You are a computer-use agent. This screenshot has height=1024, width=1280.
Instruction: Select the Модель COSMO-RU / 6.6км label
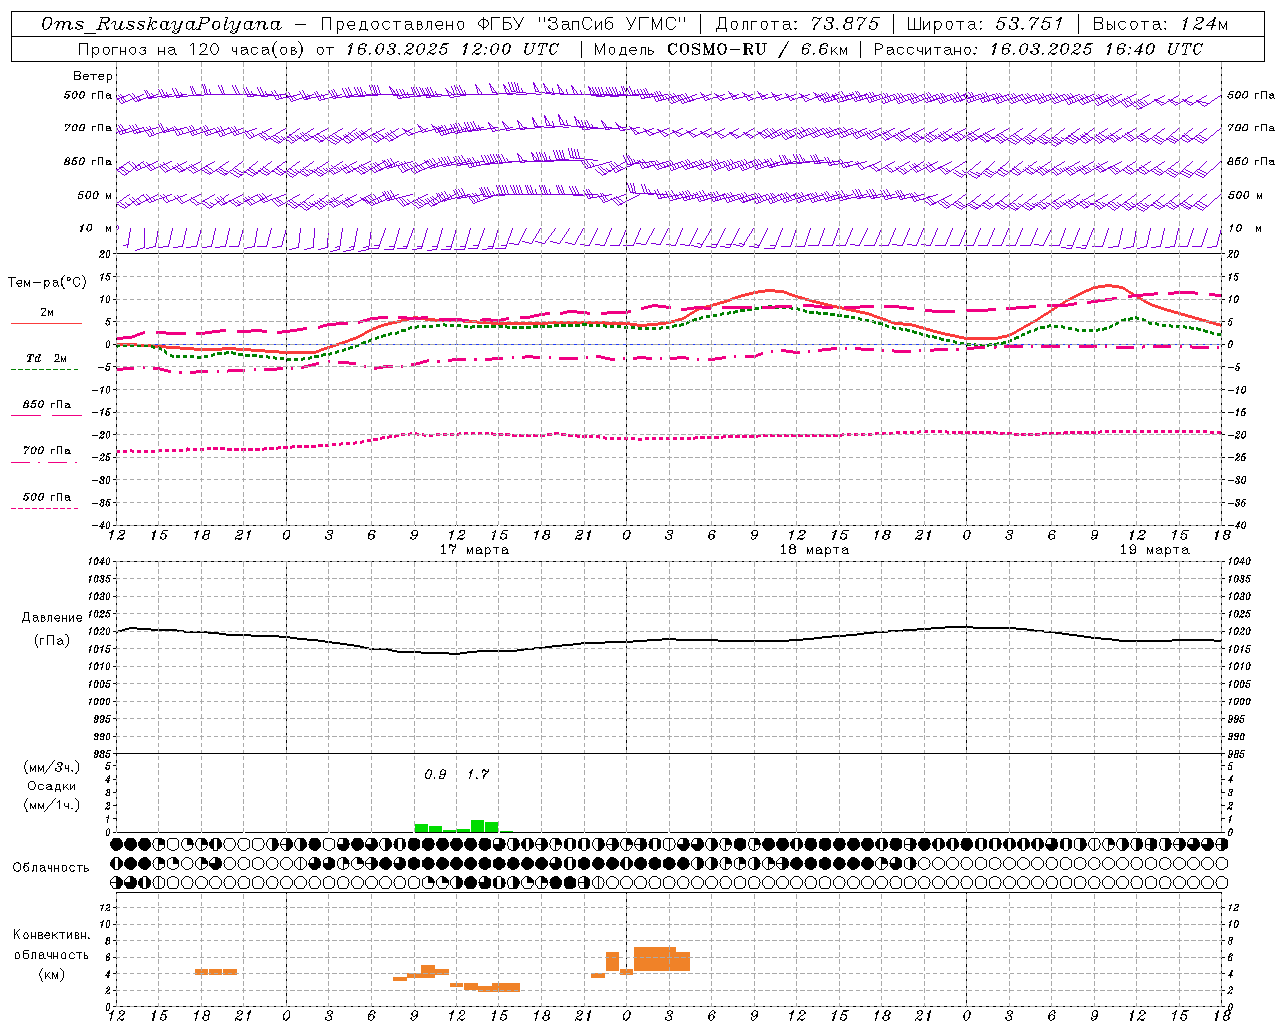[x=721, y=49]
